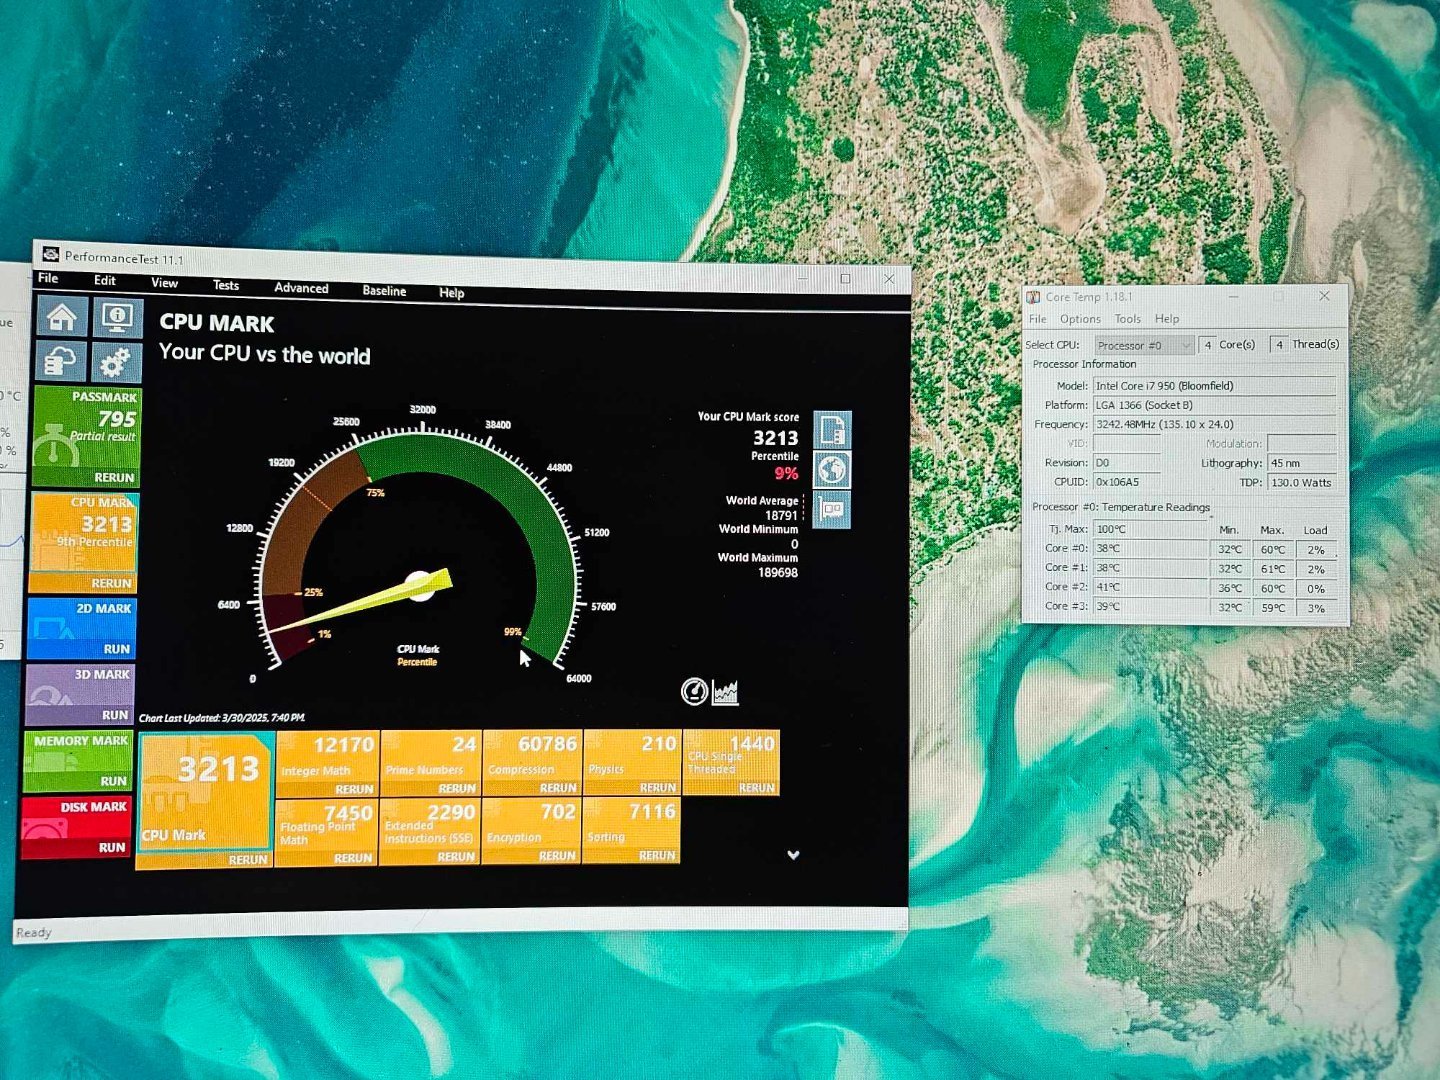Rerun the Physics test
Image resolution: width=1440 pixels, height=1080 pixels.
pyautogui.click(x=658, y=788)
